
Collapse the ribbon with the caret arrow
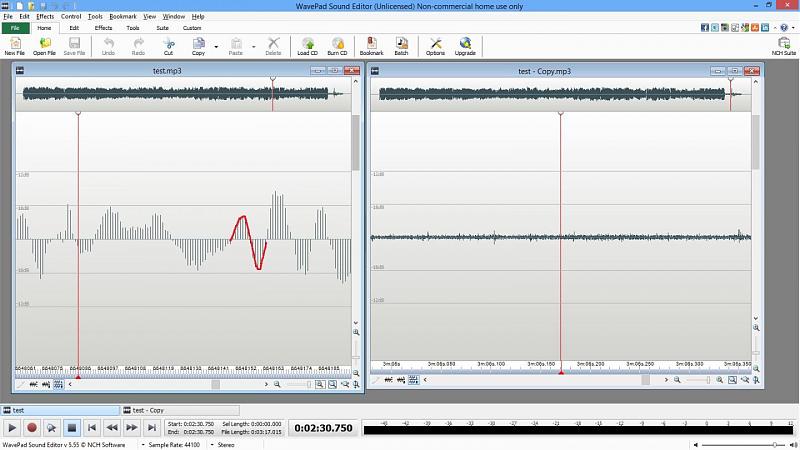[x=775, y=28]
